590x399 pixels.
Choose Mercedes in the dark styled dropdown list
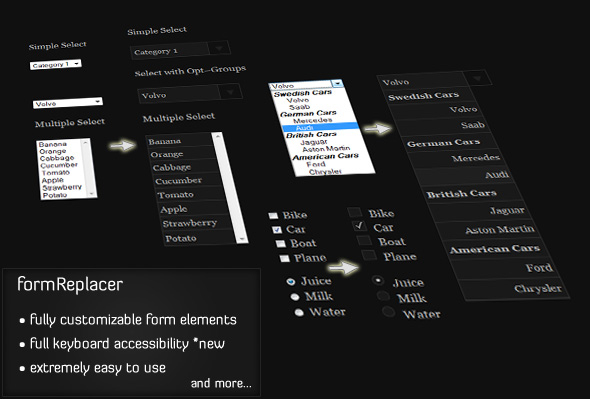click(456, 160)
